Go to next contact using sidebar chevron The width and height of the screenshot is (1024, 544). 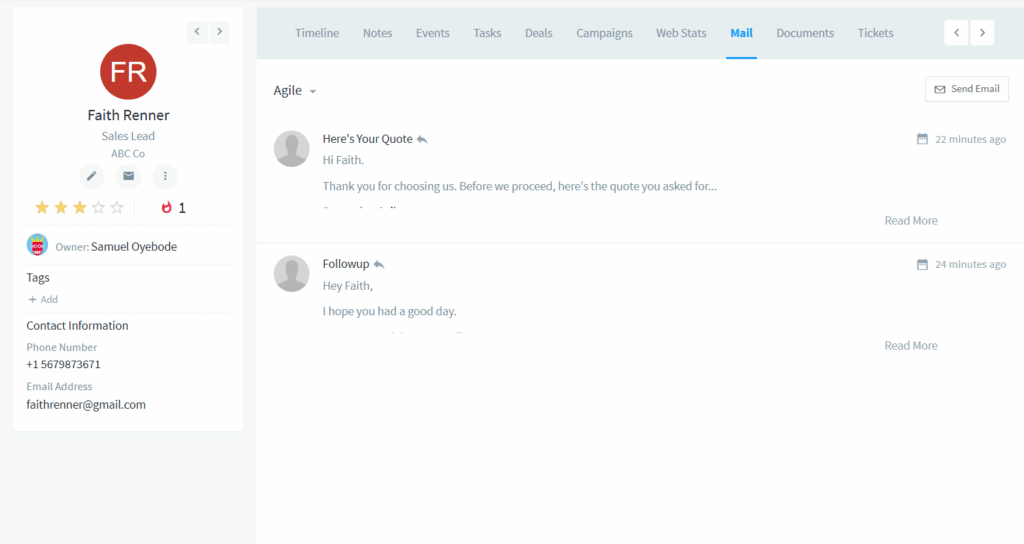219,32
